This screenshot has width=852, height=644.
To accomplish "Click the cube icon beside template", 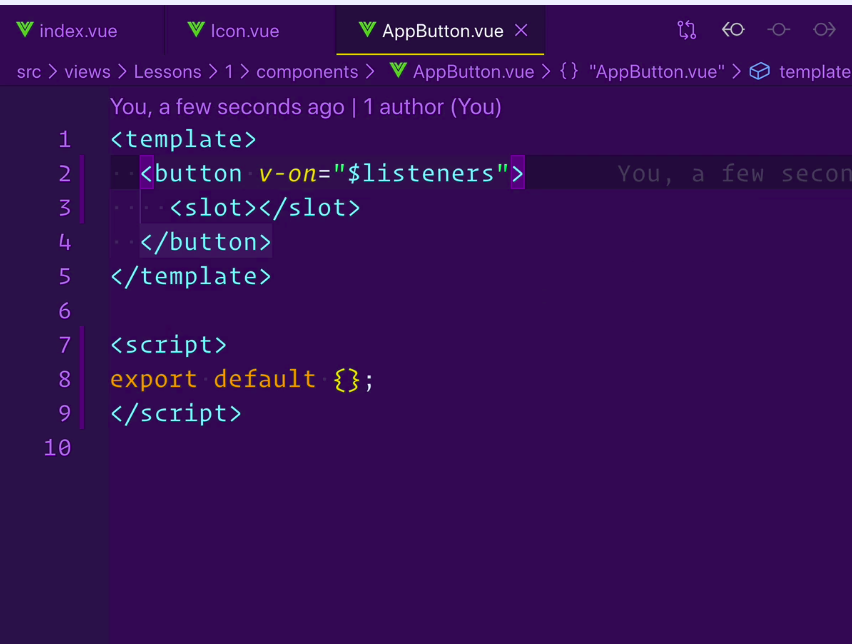I will (x=760, y=71).
